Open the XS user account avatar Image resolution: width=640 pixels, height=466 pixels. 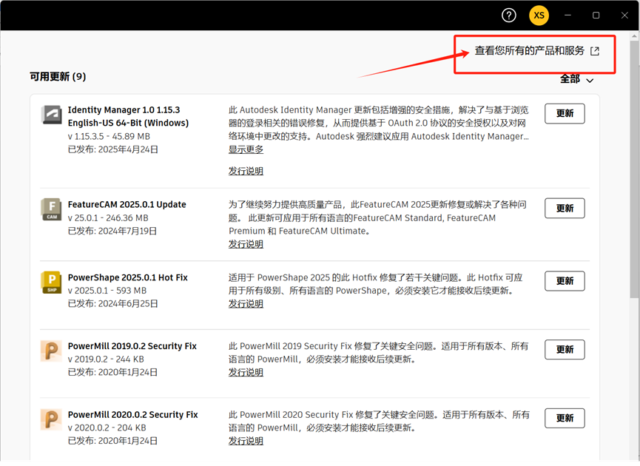[x=539, y=16]
